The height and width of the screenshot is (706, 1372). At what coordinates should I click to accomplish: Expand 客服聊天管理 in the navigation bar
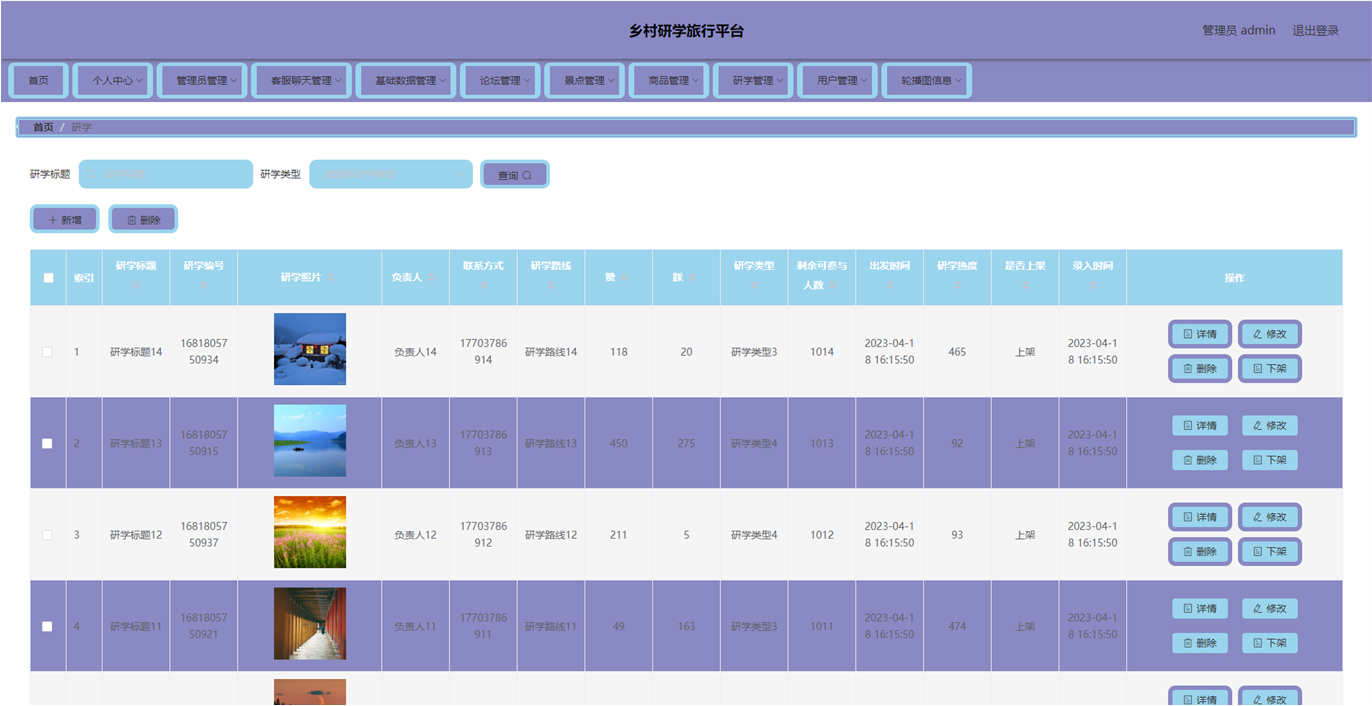coord(301,80)
